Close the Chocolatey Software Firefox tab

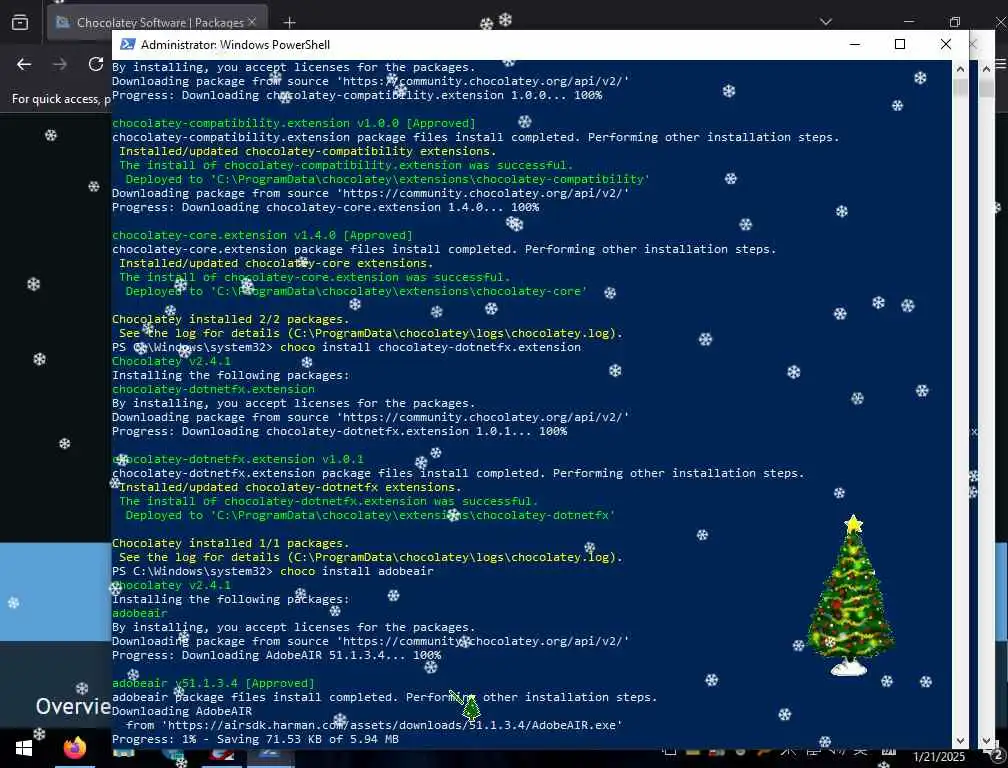pyautogui.click(x=252, y=22)
